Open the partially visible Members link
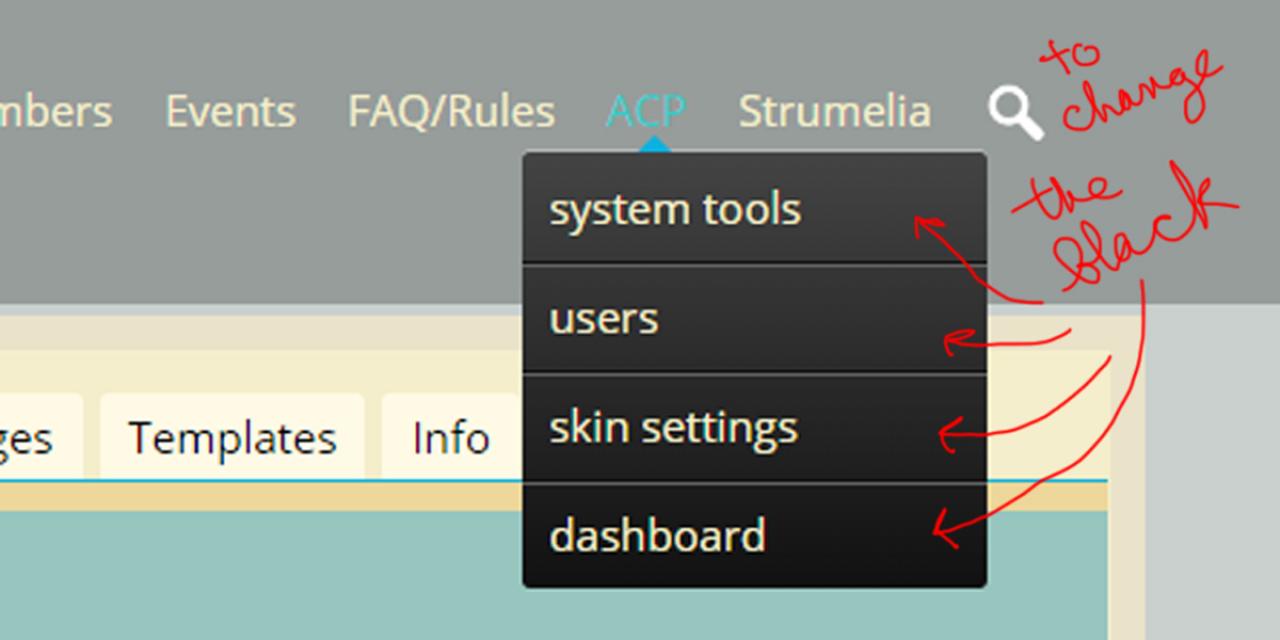Viewport: 1280px width, 640px height. (56, 112)
